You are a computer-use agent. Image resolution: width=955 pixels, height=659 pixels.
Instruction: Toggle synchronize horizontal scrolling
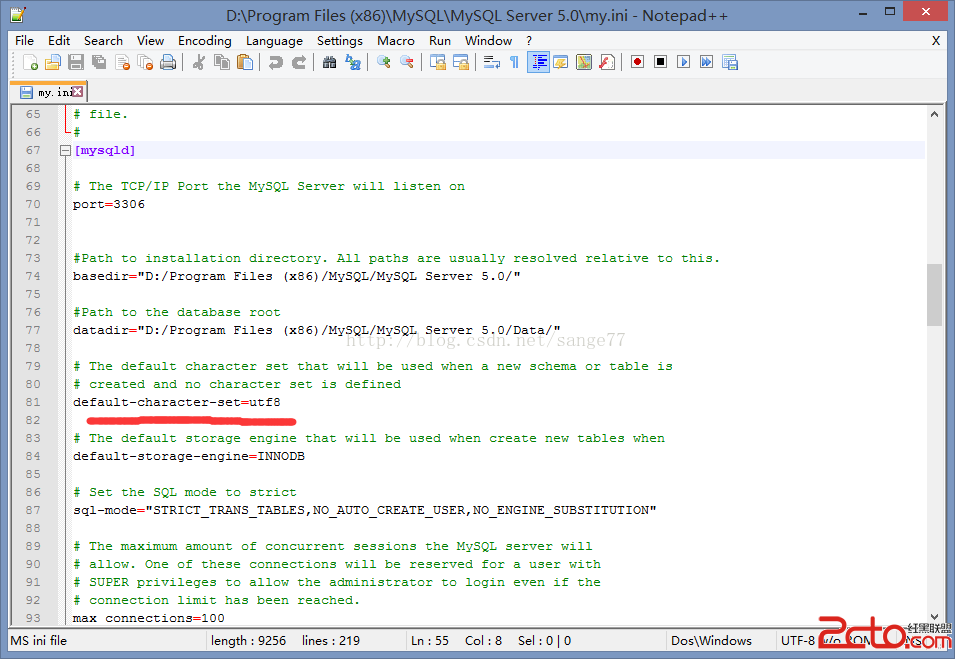[x=461, y=62]
